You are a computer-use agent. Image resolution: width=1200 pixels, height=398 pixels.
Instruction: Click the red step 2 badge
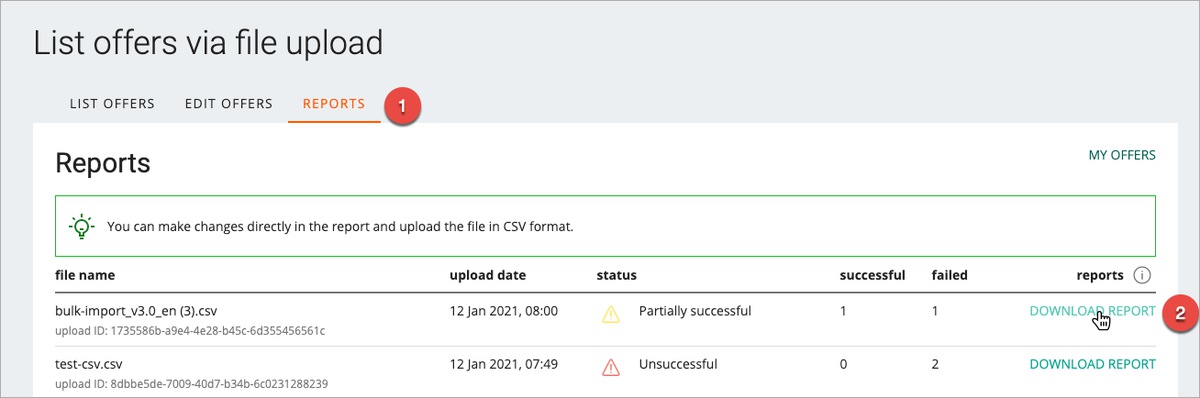click(1179, 312)
